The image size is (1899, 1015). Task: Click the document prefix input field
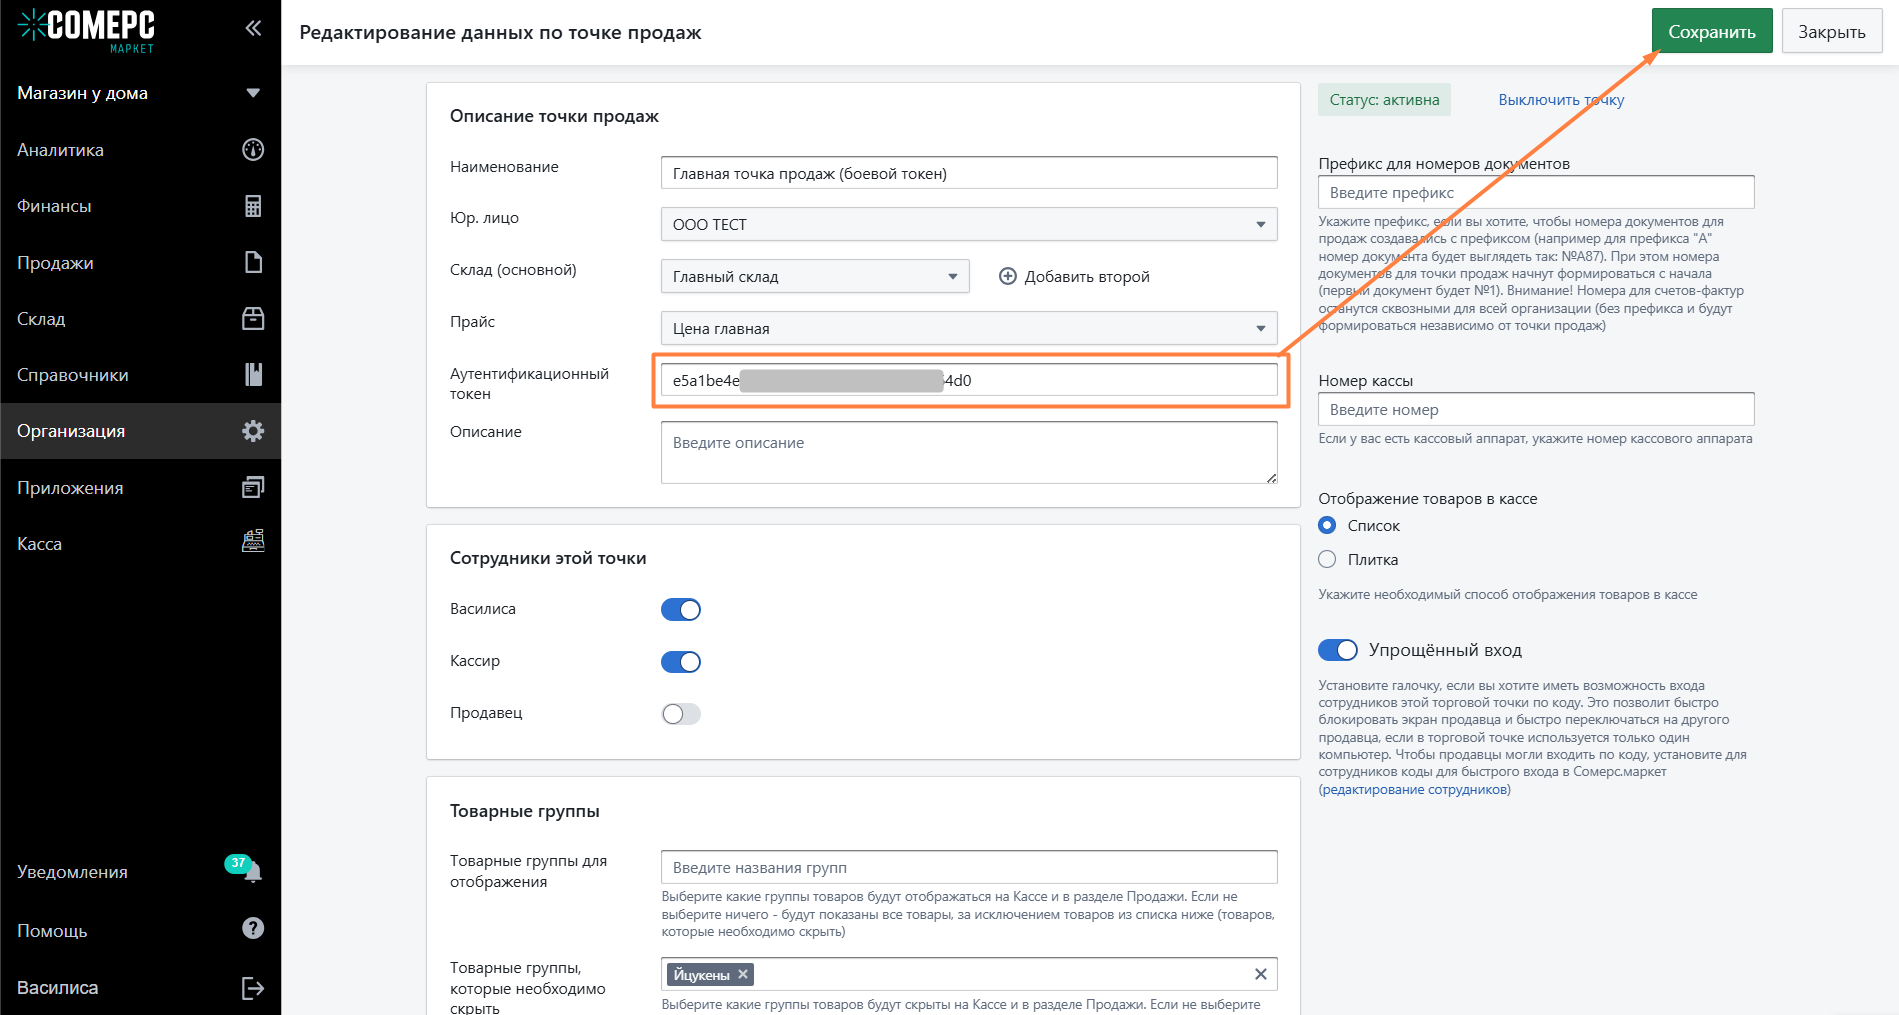click(1536, 192)
